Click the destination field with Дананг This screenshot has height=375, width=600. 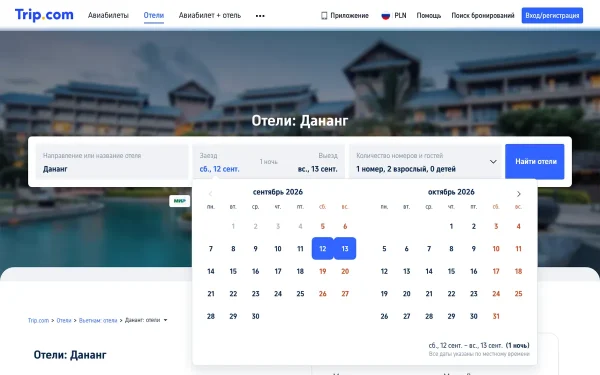(112, 162)
